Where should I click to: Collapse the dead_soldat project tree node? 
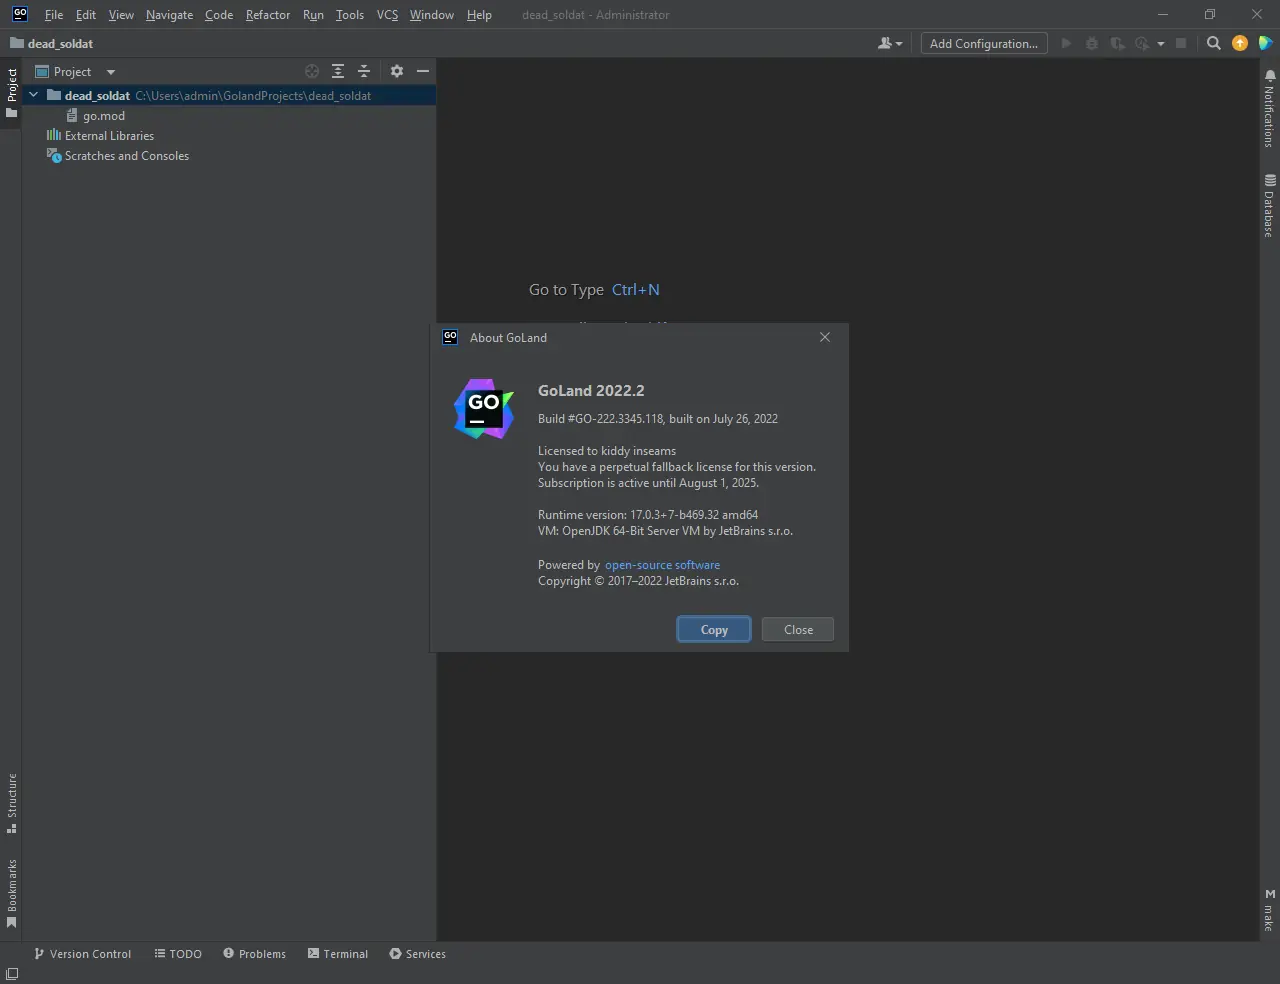pos(34,96)
